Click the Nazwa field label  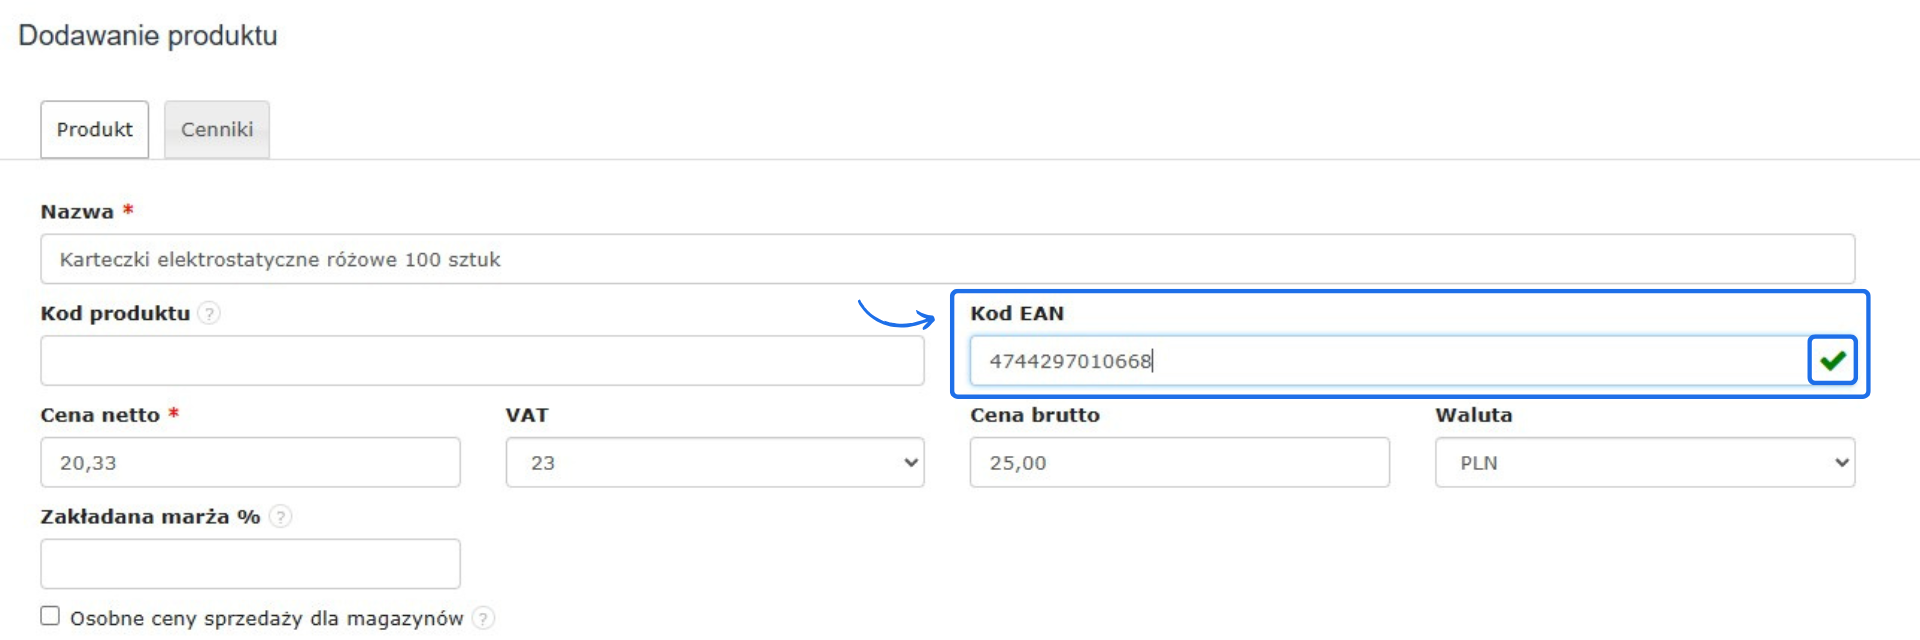click(x=77, y=212)
